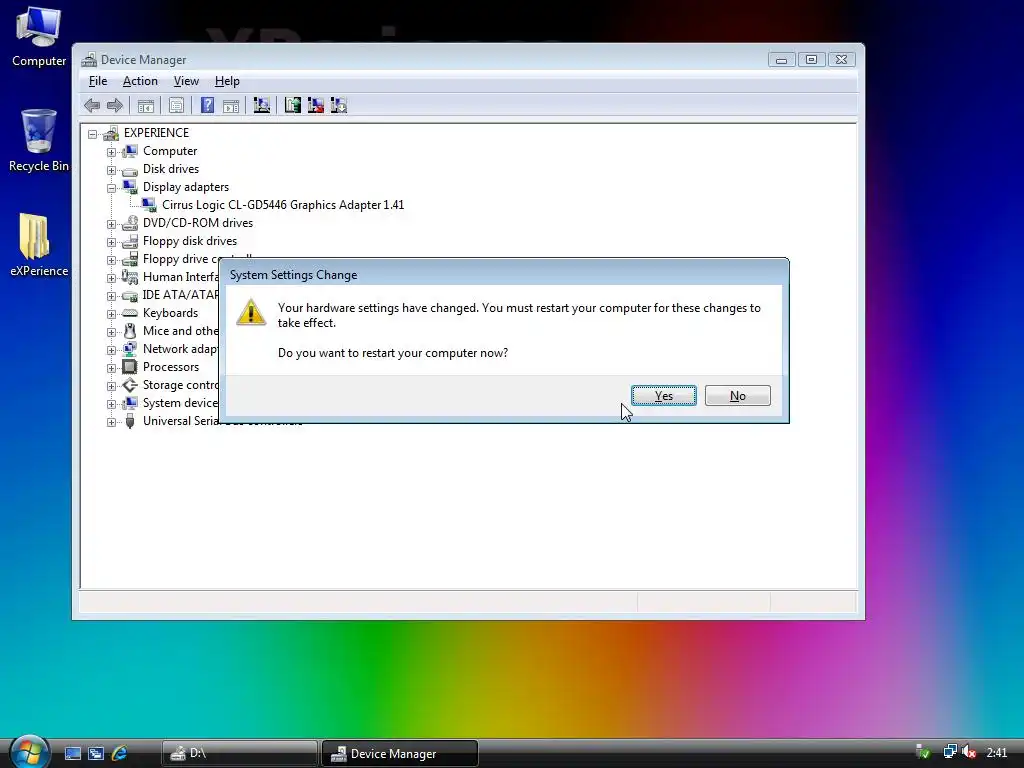The image size is (1024, 768).
Task: Click the Back arrow in Device Manager toolbar
Action: pos(92,105)
